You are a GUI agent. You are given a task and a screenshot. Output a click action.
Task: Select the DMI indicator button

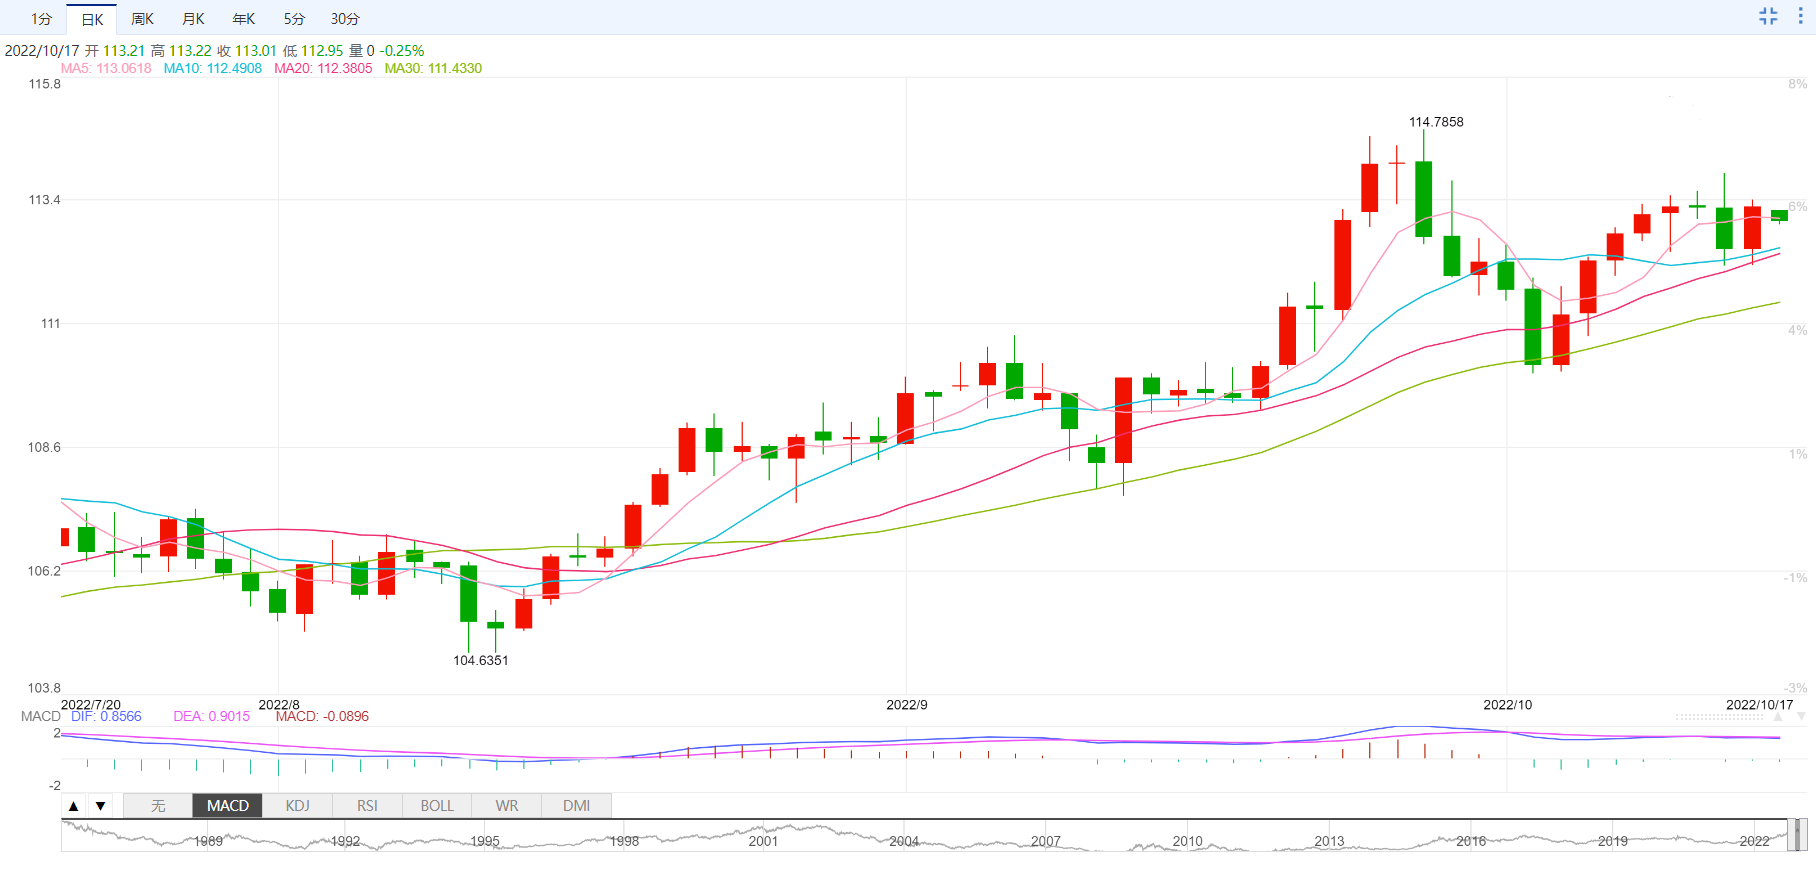[x=576, y=806]
